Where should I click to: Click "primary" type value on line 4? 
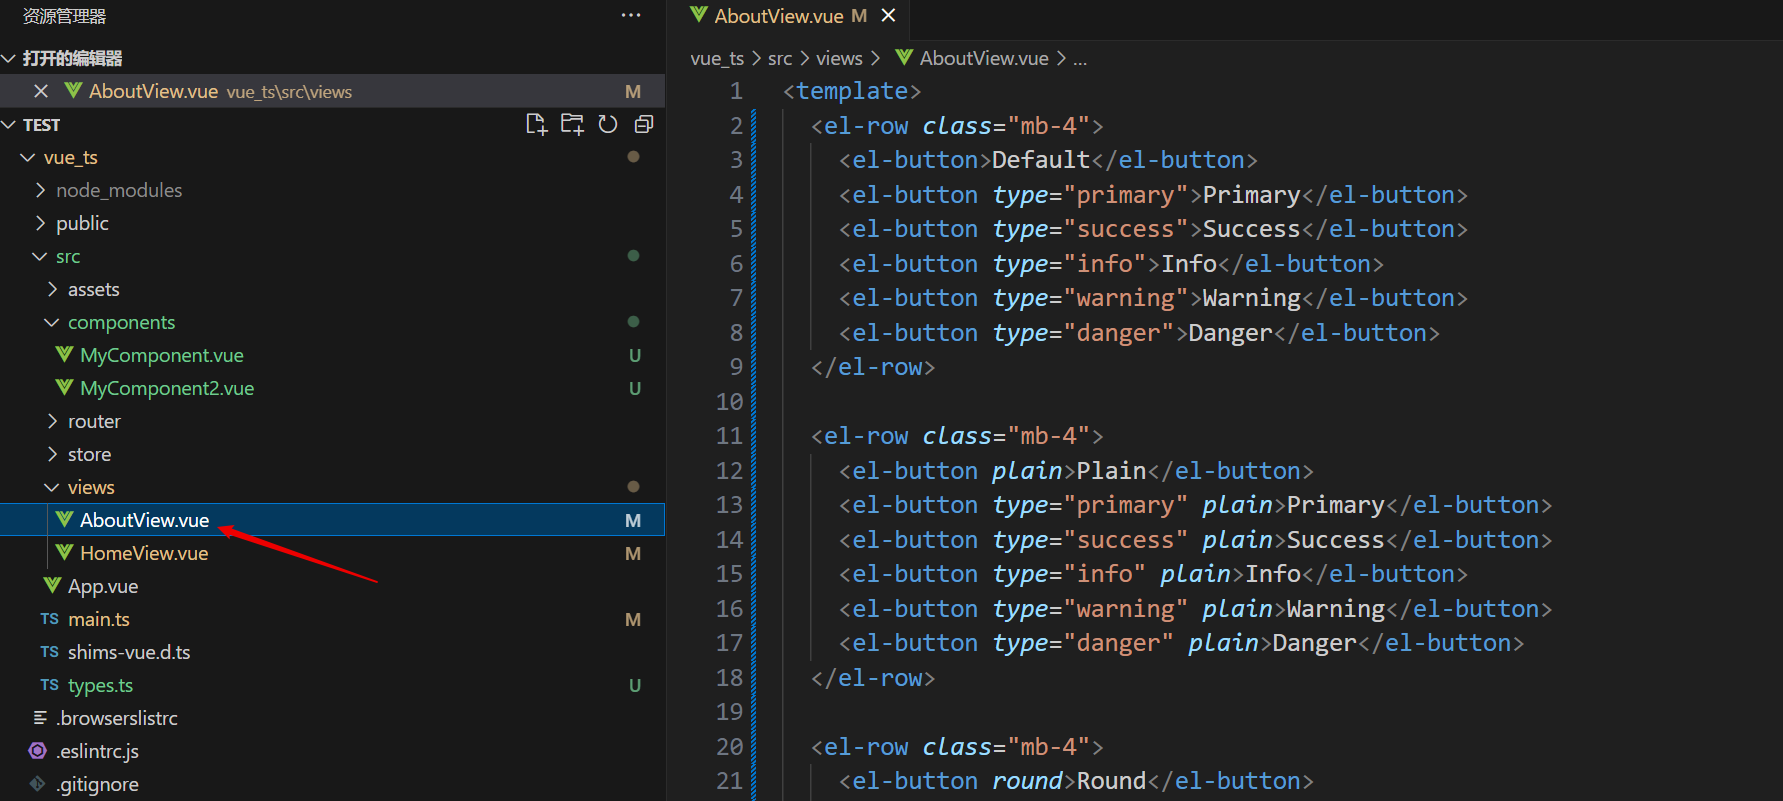(x=1125, y=194)
